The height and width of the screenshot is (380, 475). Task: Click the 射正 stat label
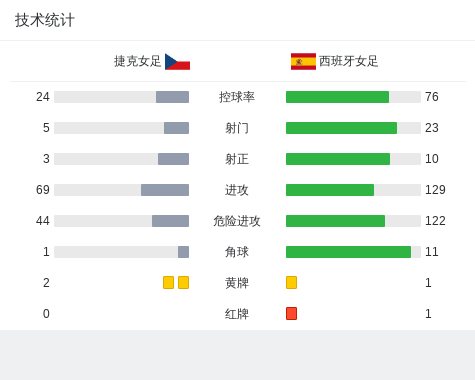pos(237,159)
